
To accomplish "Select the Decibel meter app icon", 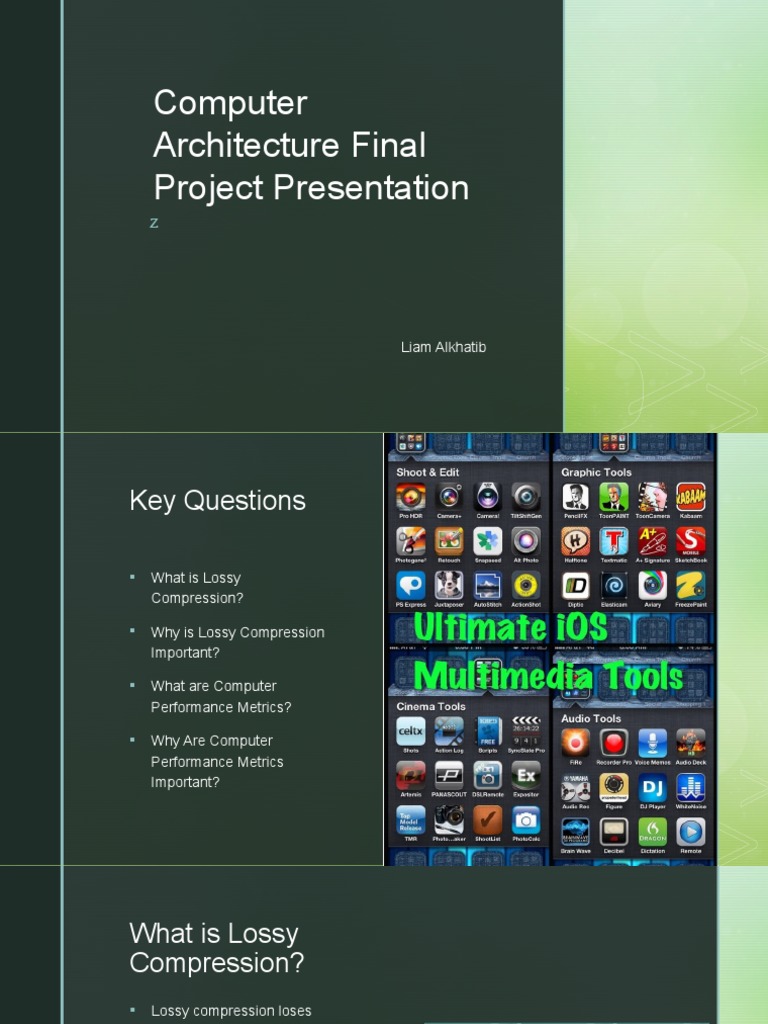I will tap(614, 831).
